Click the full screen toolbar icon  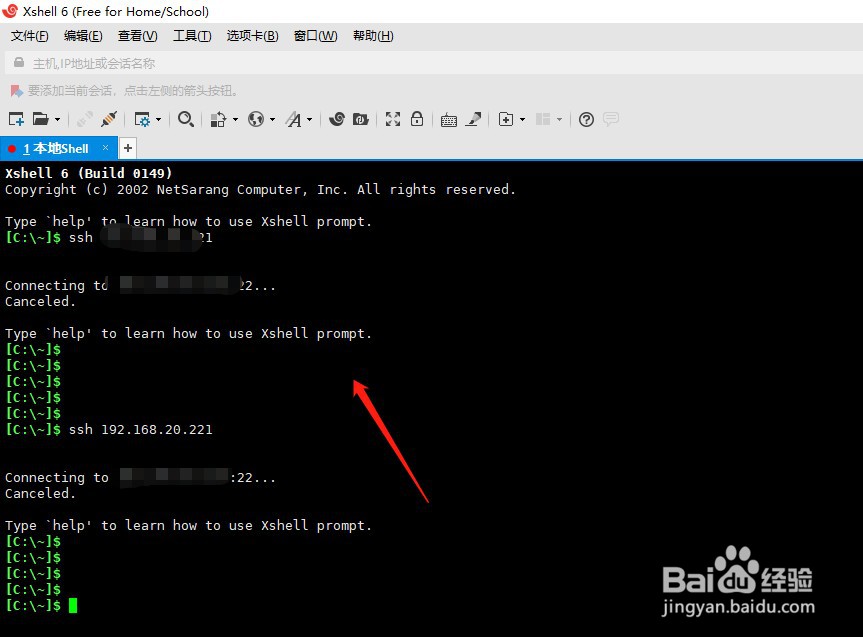point(394,119)
